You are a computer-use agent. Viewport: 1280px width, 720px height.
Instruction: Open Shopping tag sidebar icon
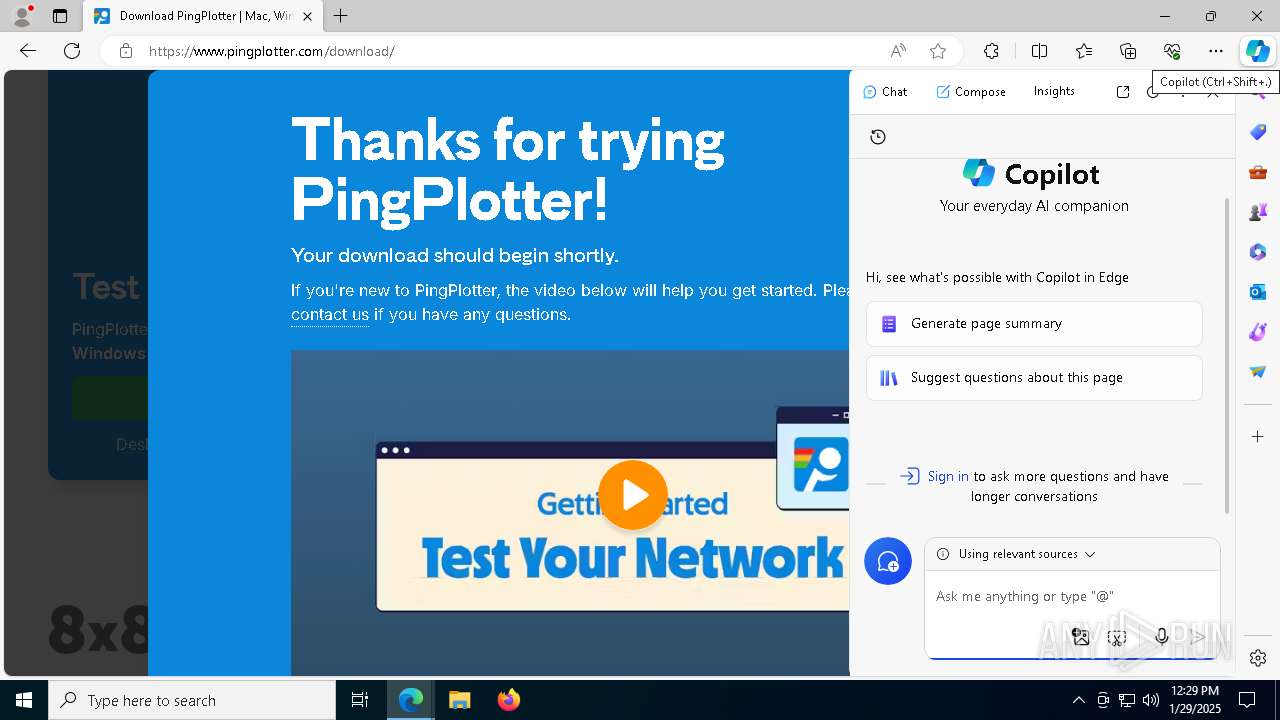coord(1258,132)
